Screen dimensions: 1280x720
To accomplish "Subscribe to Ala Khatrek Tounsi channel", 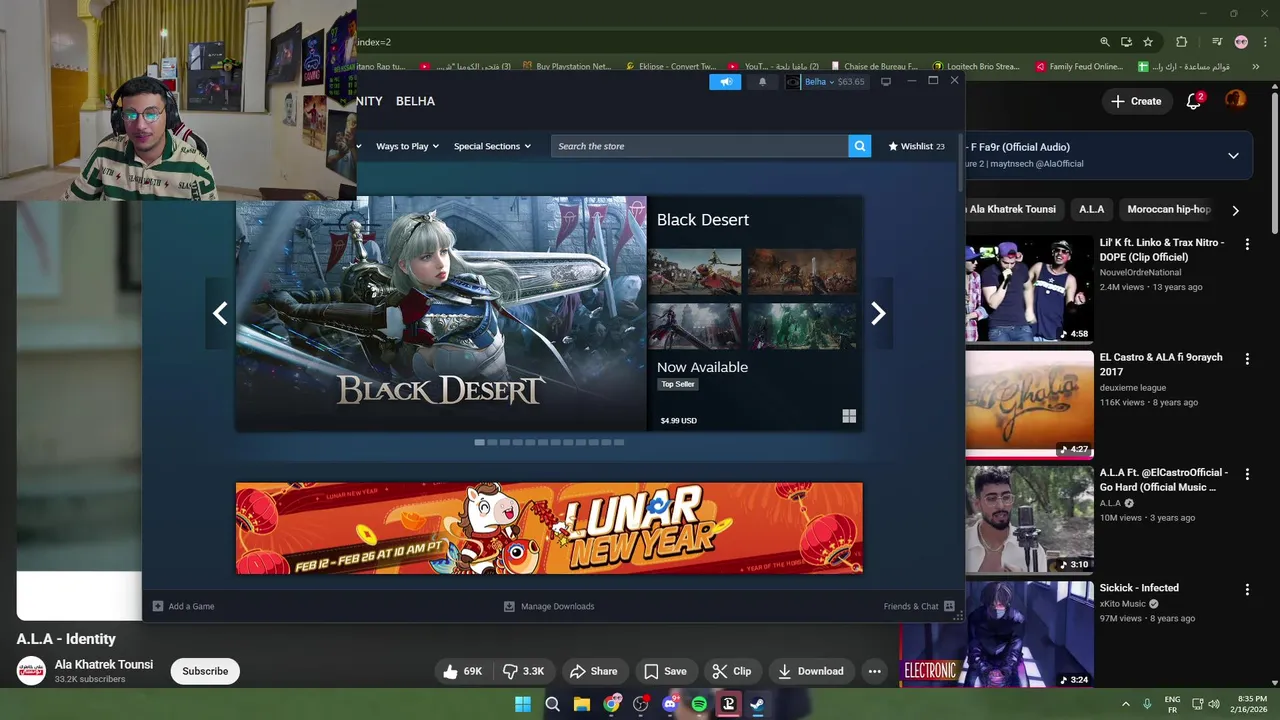I will [205, 671].
